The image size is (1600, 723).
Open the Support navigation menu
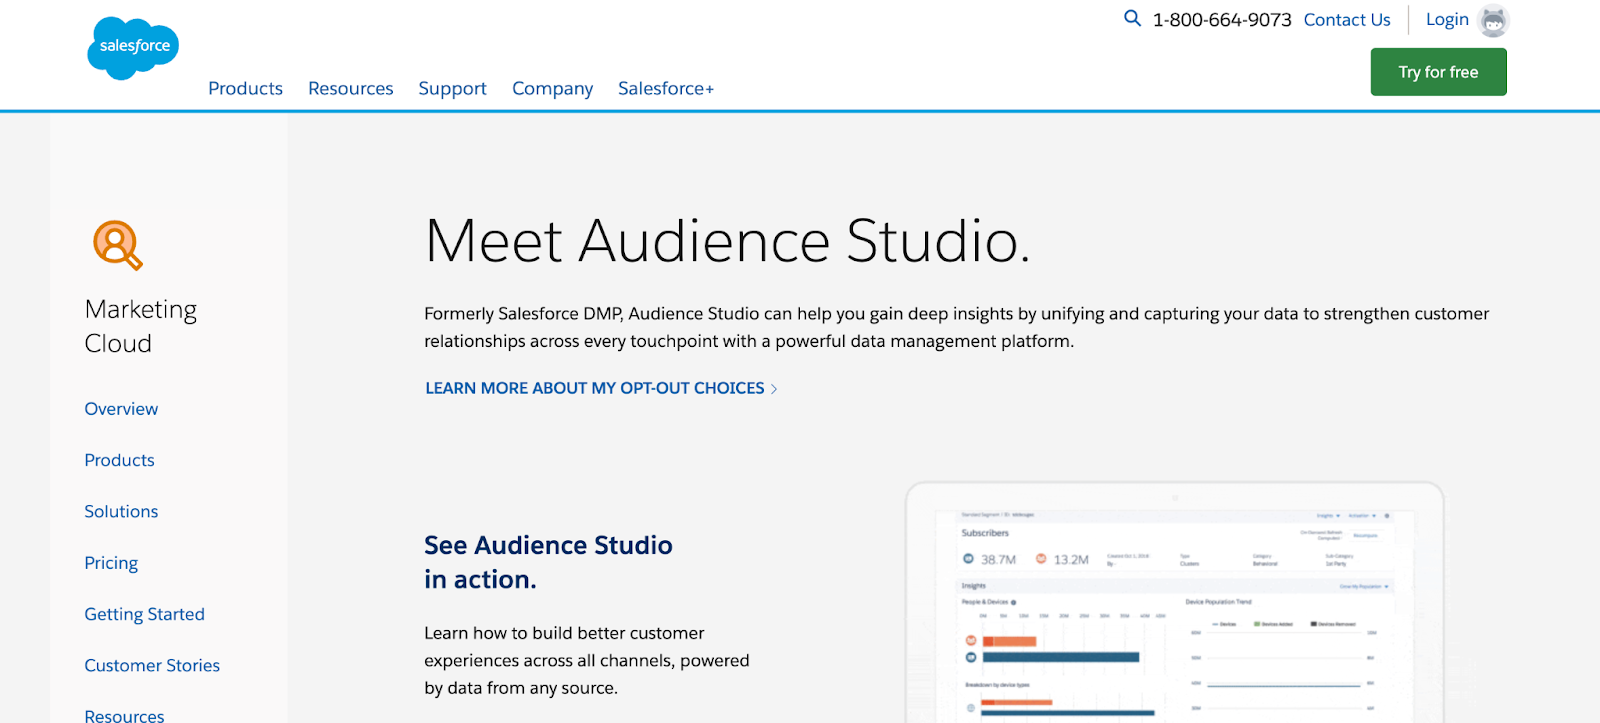(x=452, y=88)
